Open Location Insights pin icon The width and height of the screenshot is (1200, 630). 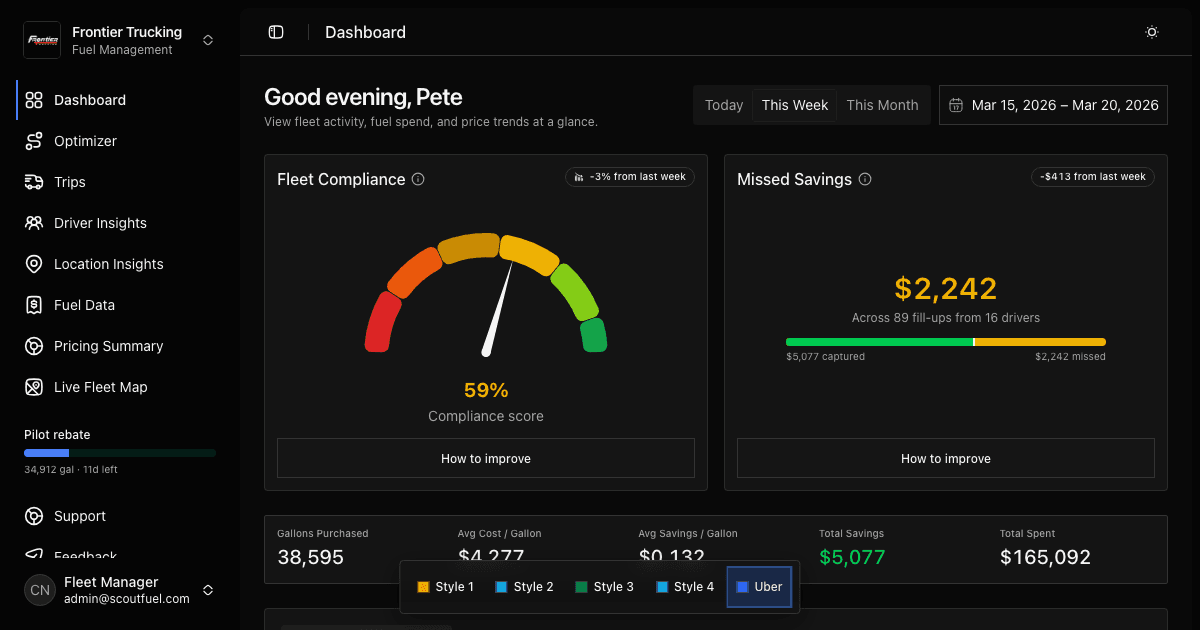pyautogui.click(x=34, y=264)
